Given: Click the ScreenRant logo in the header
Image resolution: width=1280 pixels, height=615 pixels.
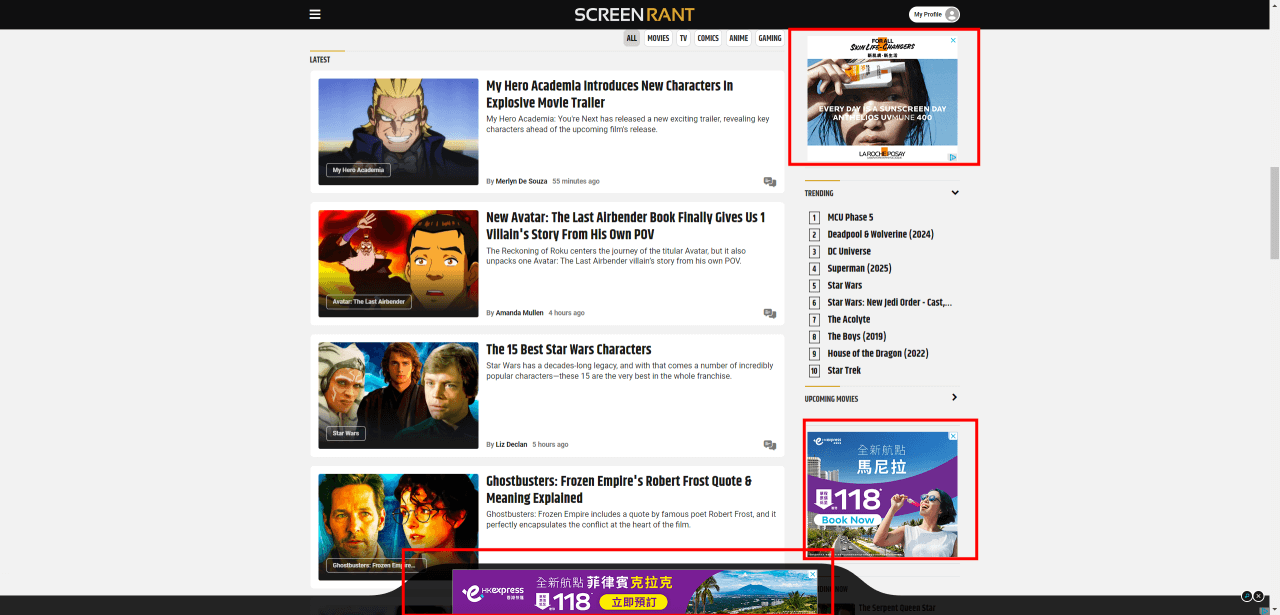Looking at the screenshot, I should (x=634, y=14).
